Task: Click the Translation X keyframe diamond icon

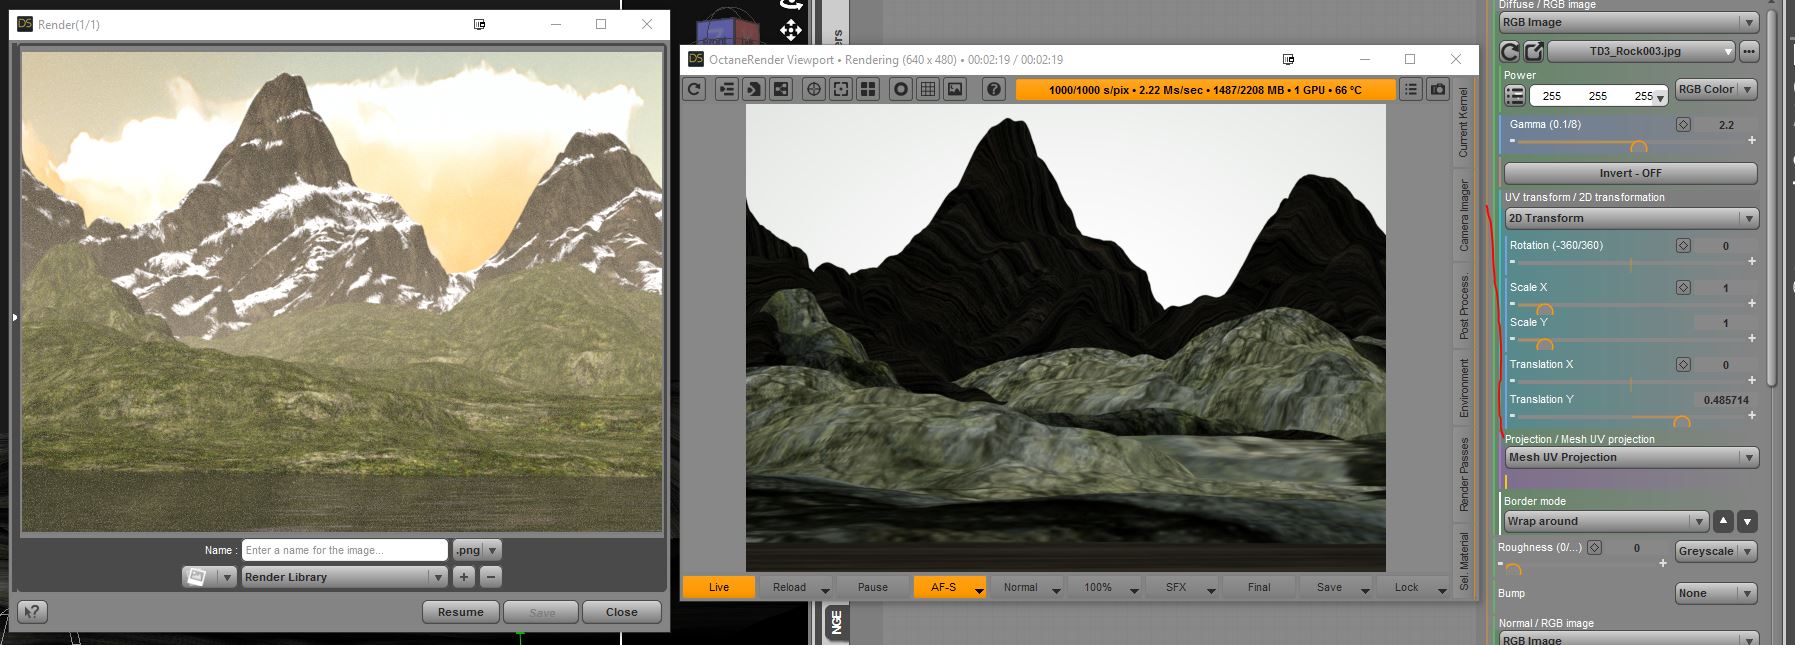Action: [x=1683, y=364]
